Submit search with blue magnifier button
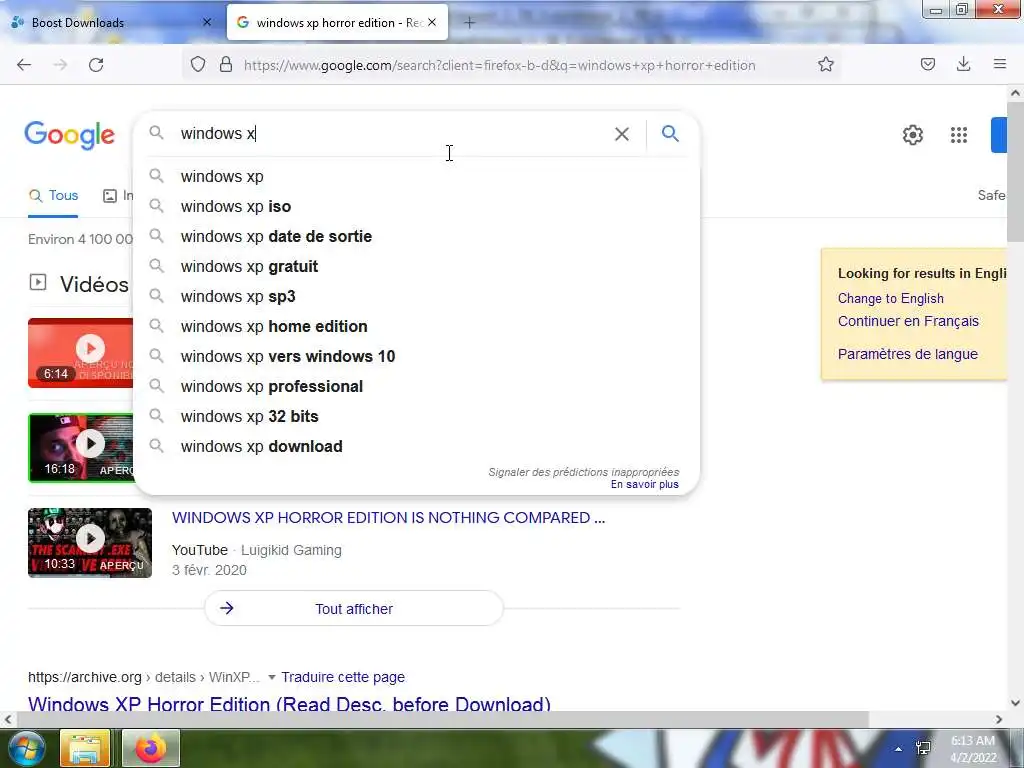Screen dimensions: 1024x768 click(671, 134)
